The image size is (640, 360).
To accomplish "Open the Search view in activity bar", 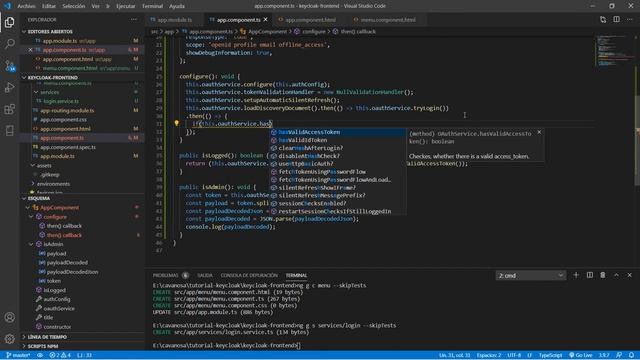I will click(x=9, y=44).
